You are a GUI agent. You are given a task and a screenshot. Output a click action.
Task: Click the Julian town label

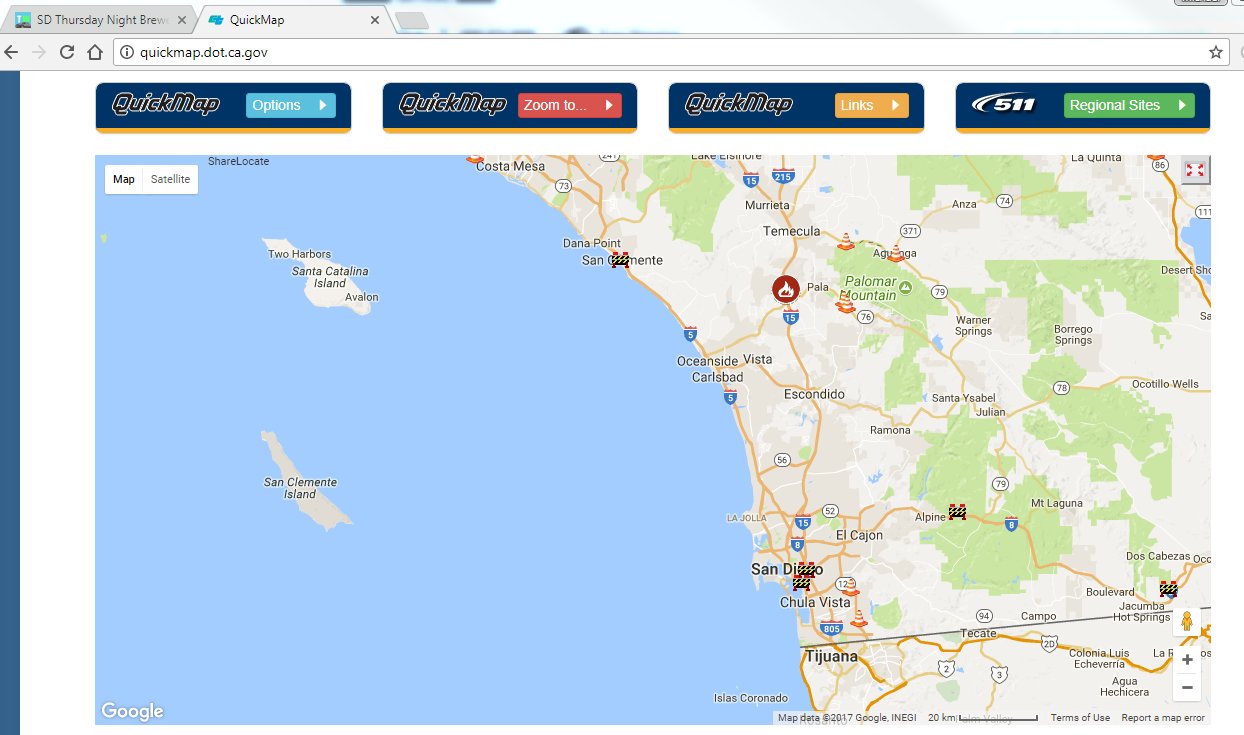coord(990,411)
